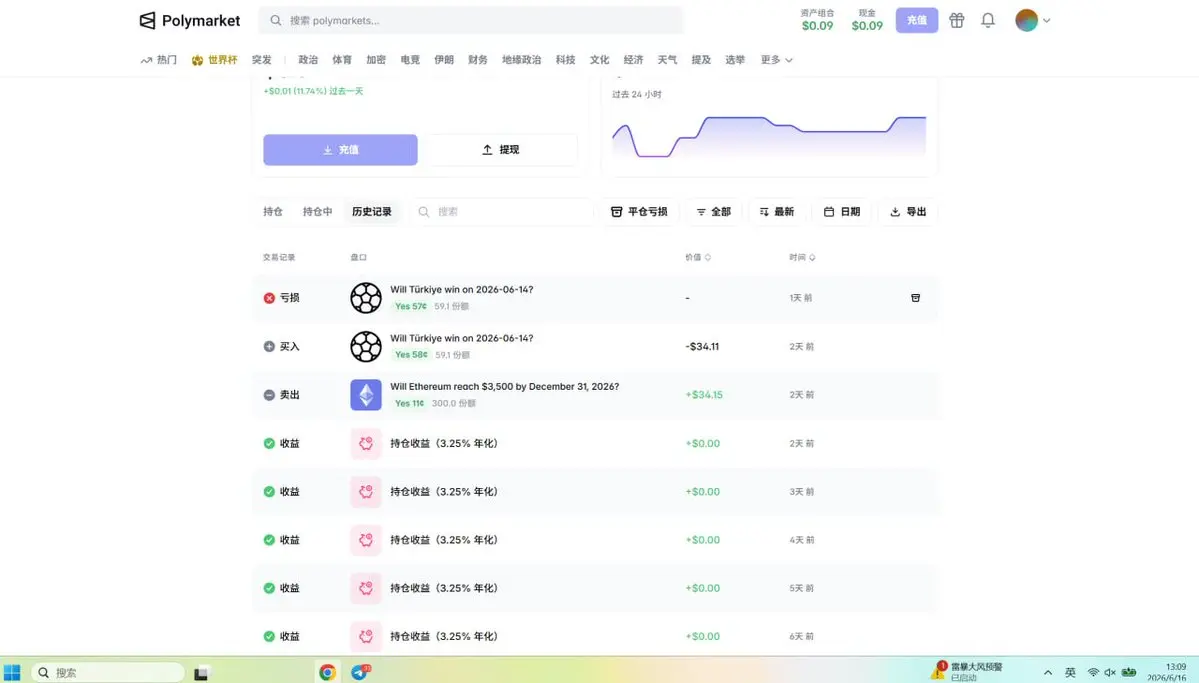Image resolution: width=1199 pixels, height=683 pixels.
Task: Expand the account chevron beside avatar
Action: tap(1047, 21)
